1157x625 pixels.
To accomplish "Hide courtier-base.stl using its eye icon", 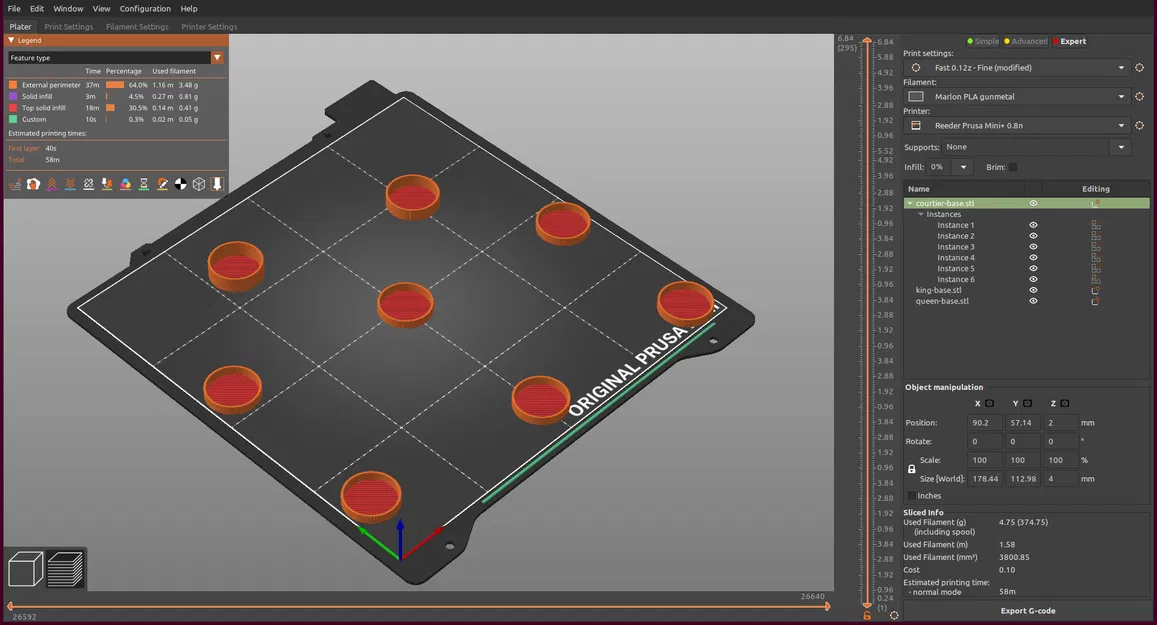I will point(1033,203).
